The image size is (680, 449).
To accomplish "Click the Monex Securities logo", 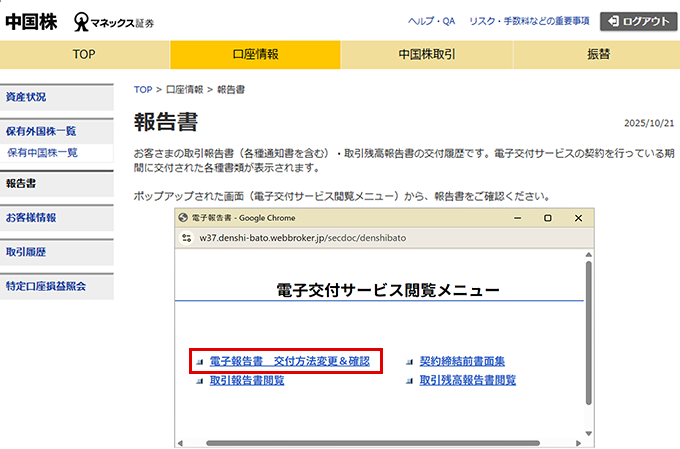I will click(x=114, y=22).
